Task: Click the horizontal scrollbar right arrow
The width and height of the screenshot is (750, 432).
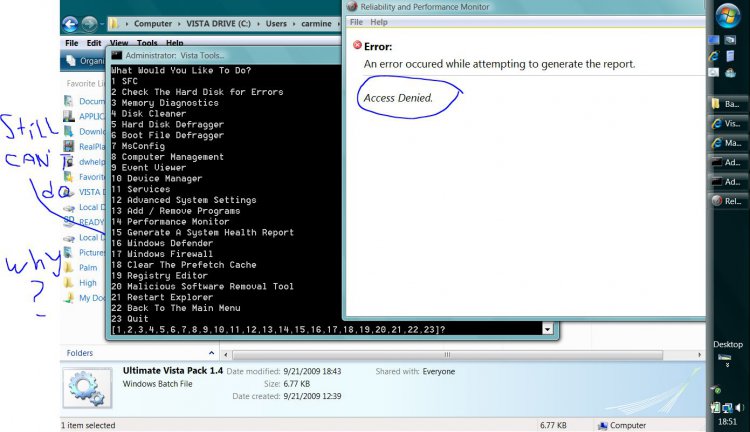Action: tap(699, 355)
